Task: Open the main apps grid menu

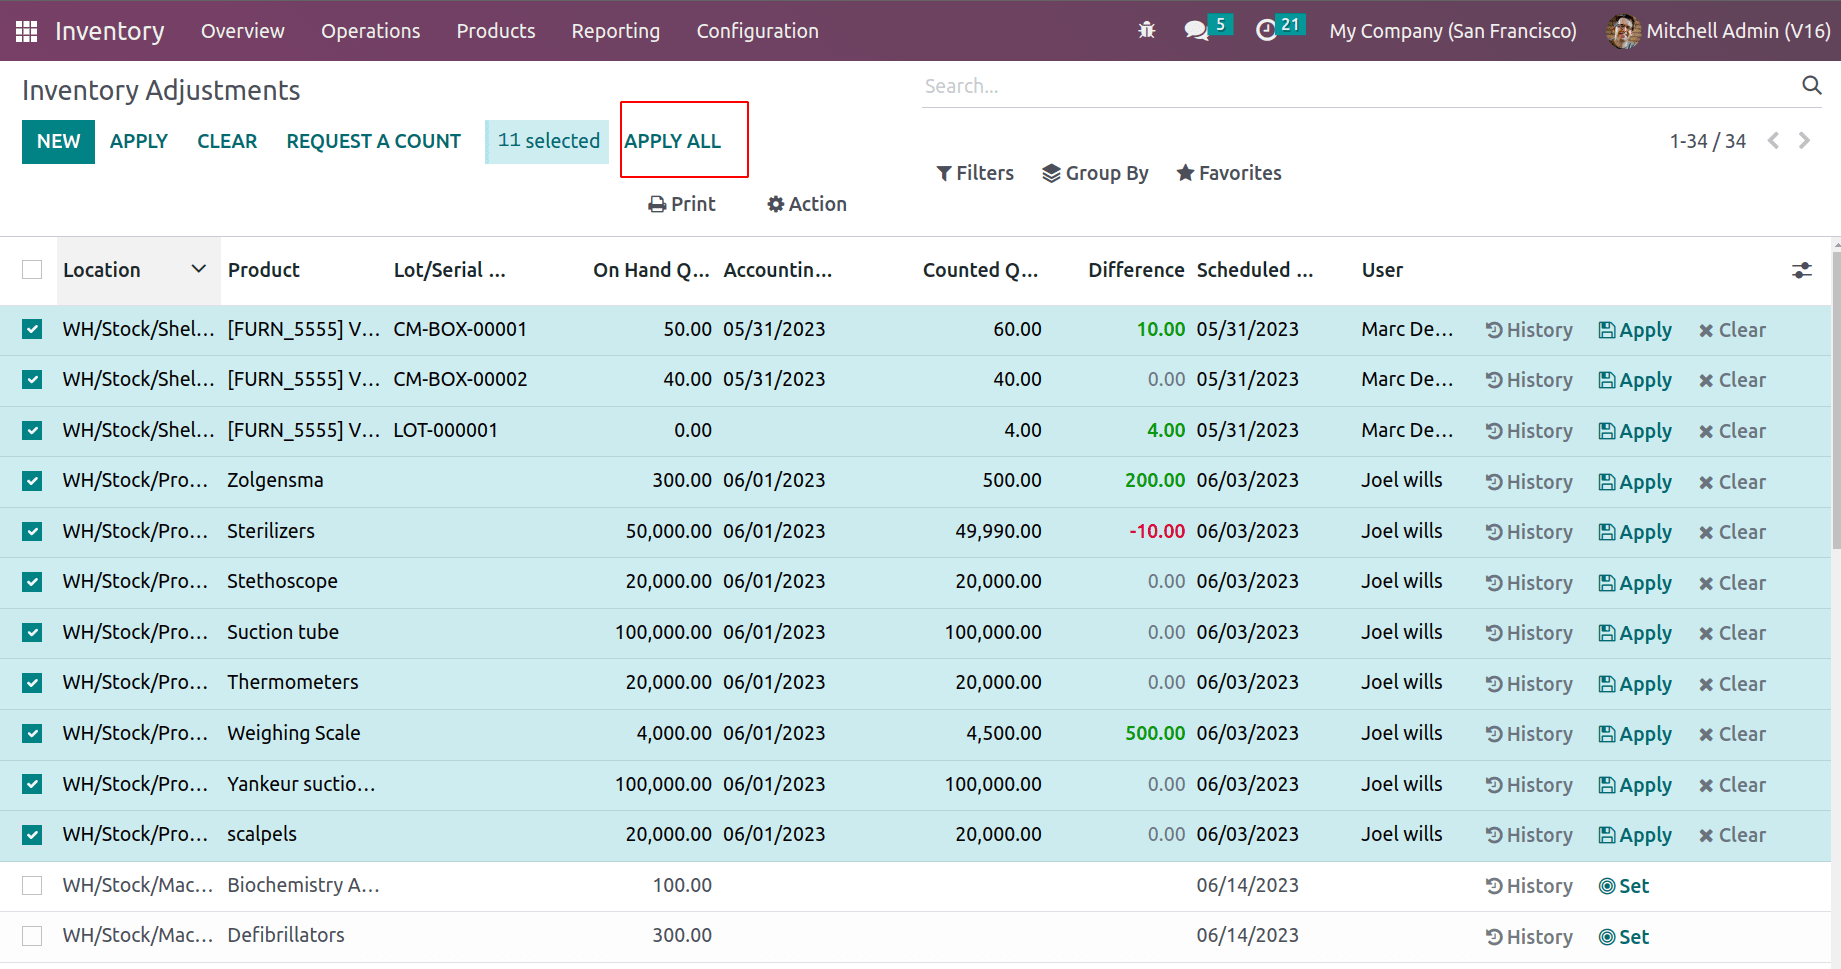Action: coord(26,30)
